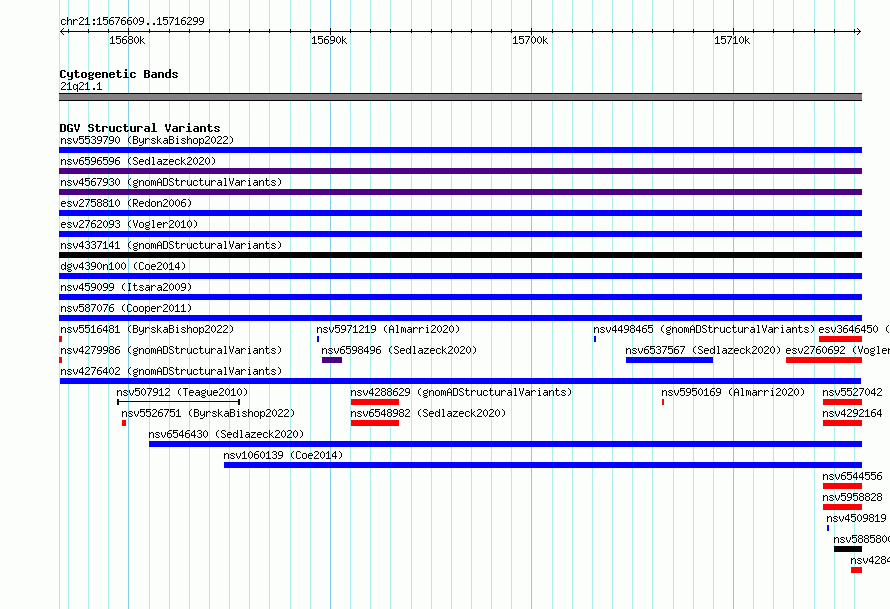Select the blue bar under nsv6546430
The width and height of the screenshot is (890, 609).
[x=505, y=444]
